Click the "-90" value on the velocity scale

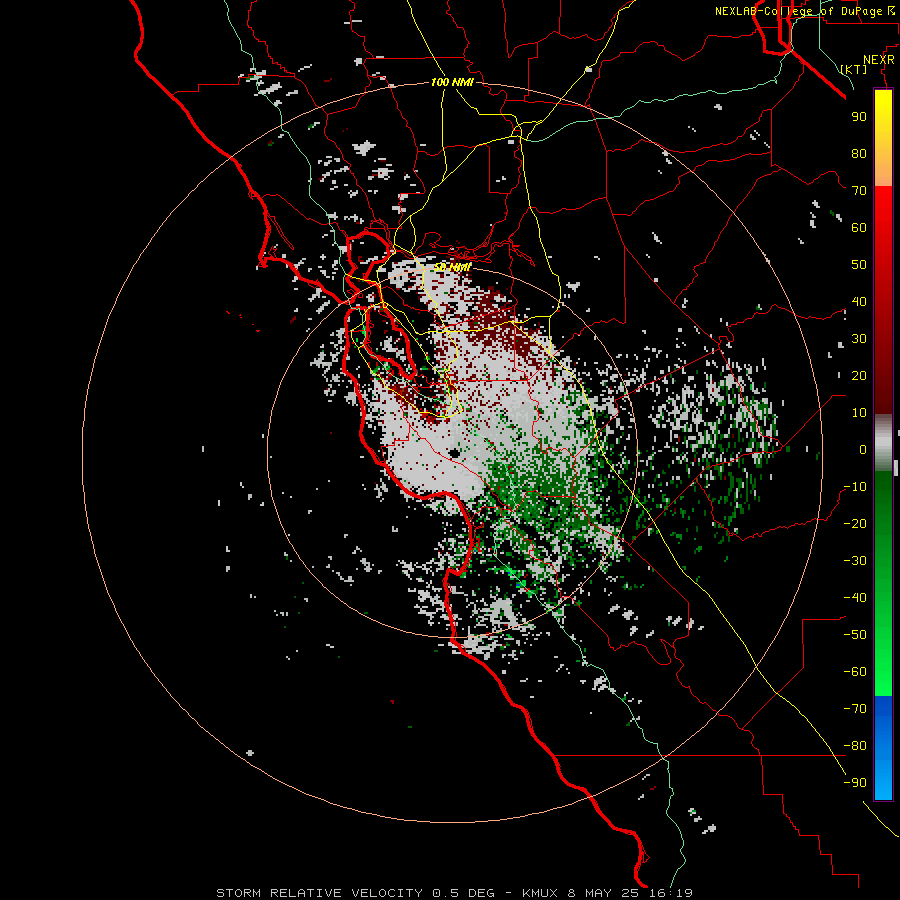pos(855,782)
